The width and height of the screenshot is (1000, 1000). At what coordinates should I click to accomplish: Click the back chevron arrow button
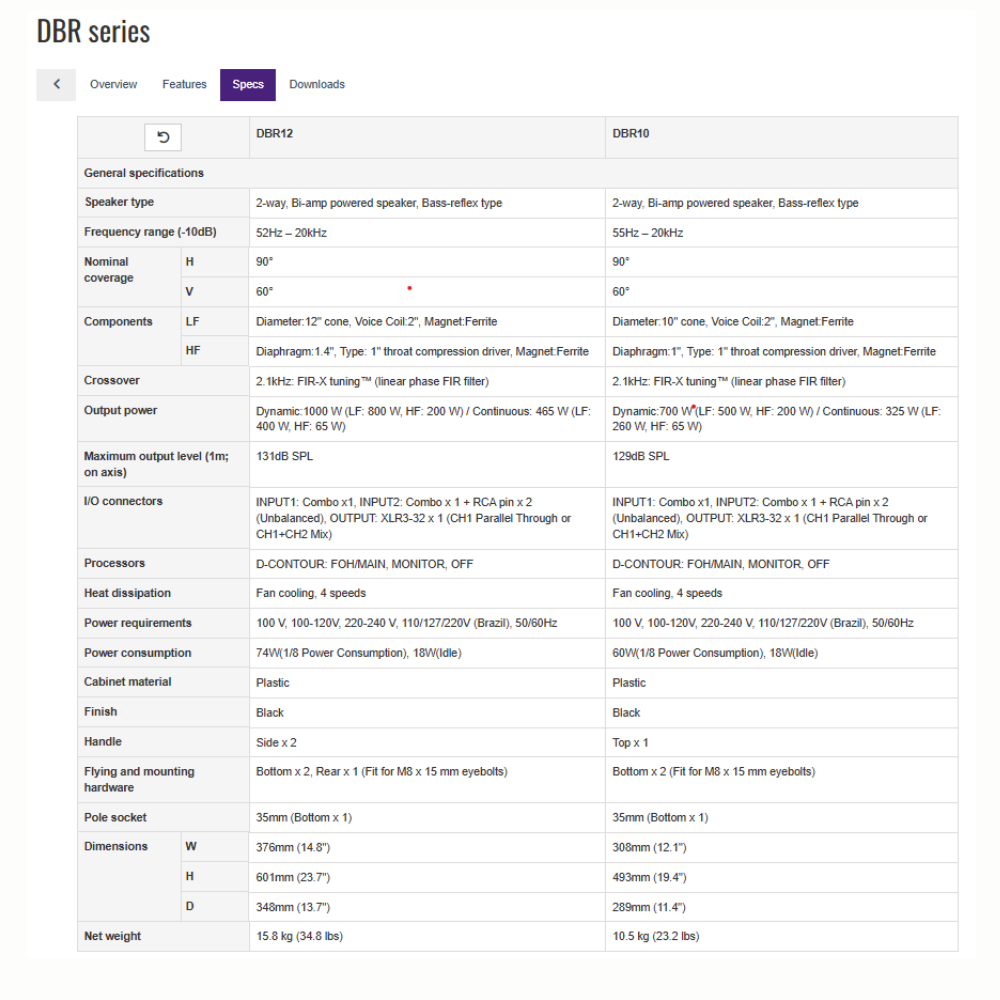(56, 85)
